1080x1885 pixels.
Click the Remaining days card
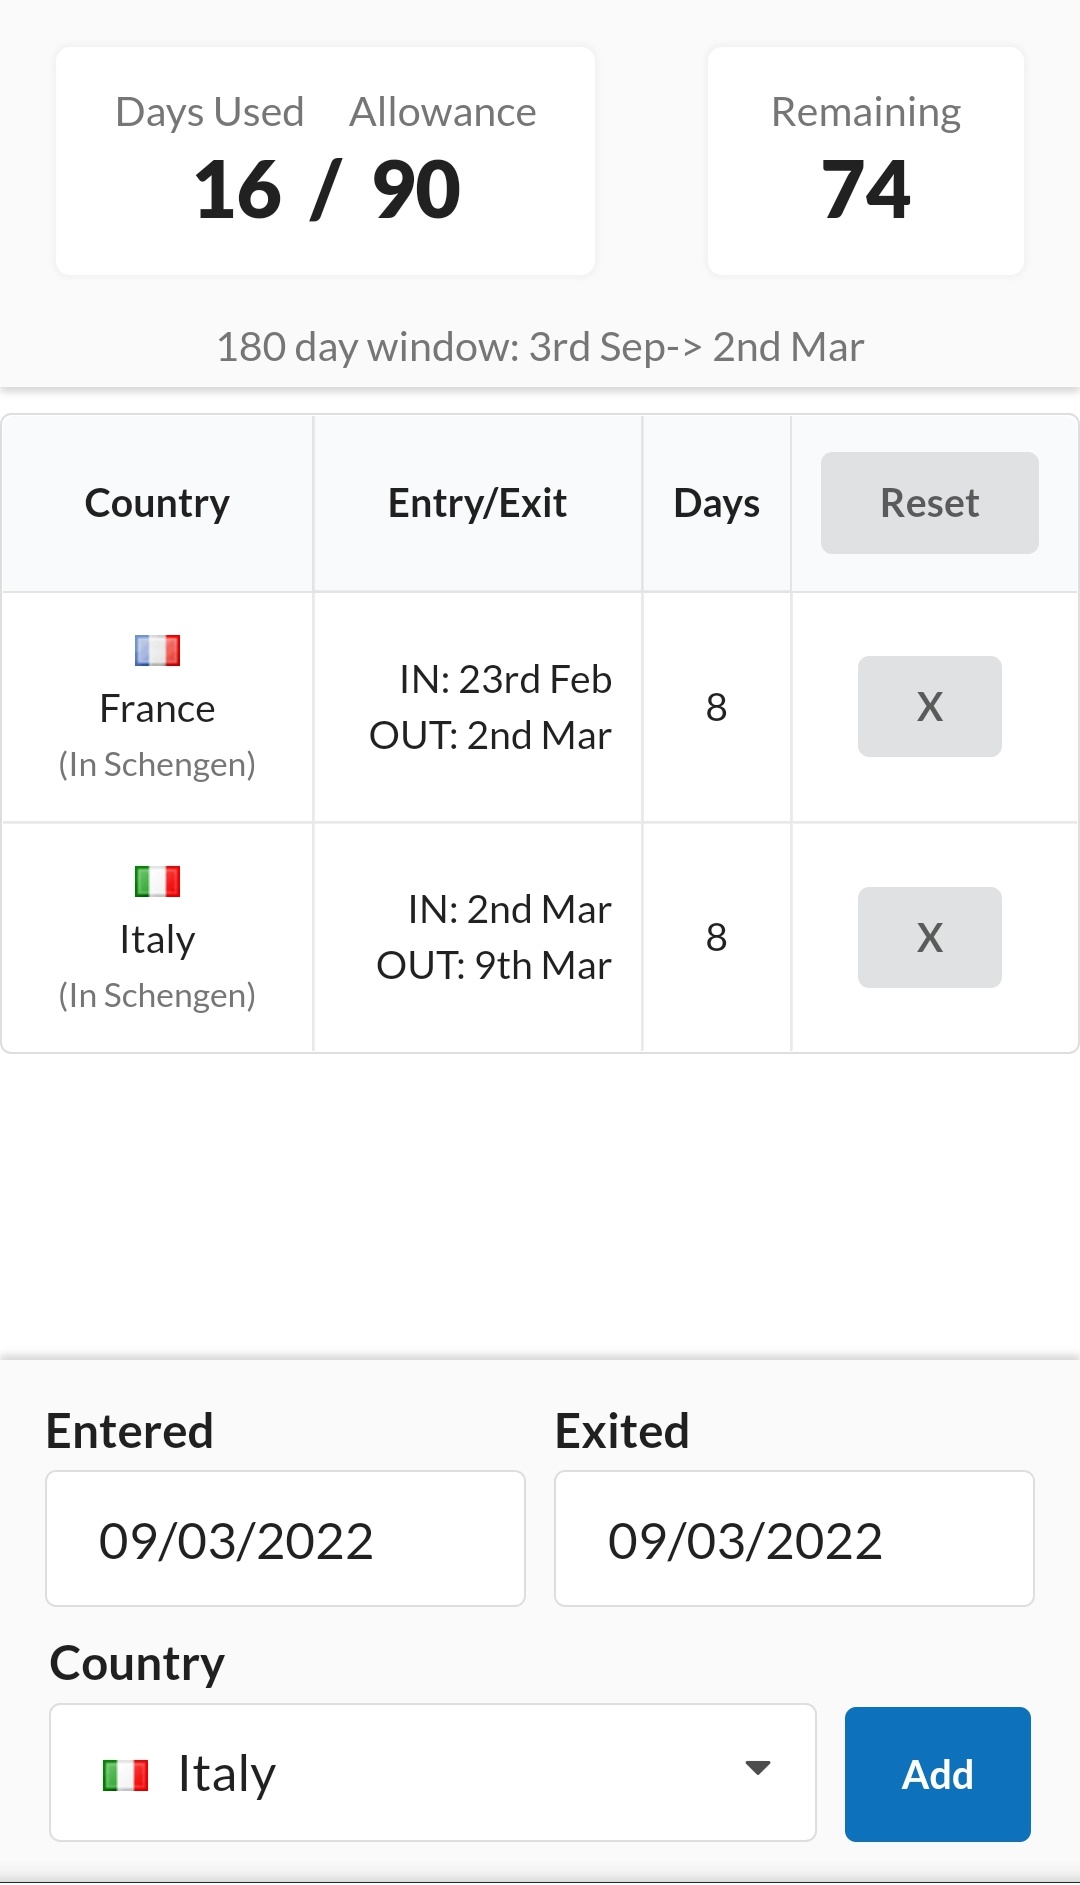pyautogui.click(x=865, y=161)
